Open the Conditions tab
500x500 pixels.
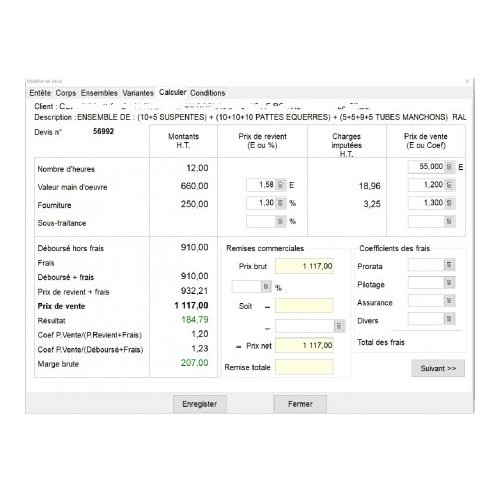tap(208, 93)
